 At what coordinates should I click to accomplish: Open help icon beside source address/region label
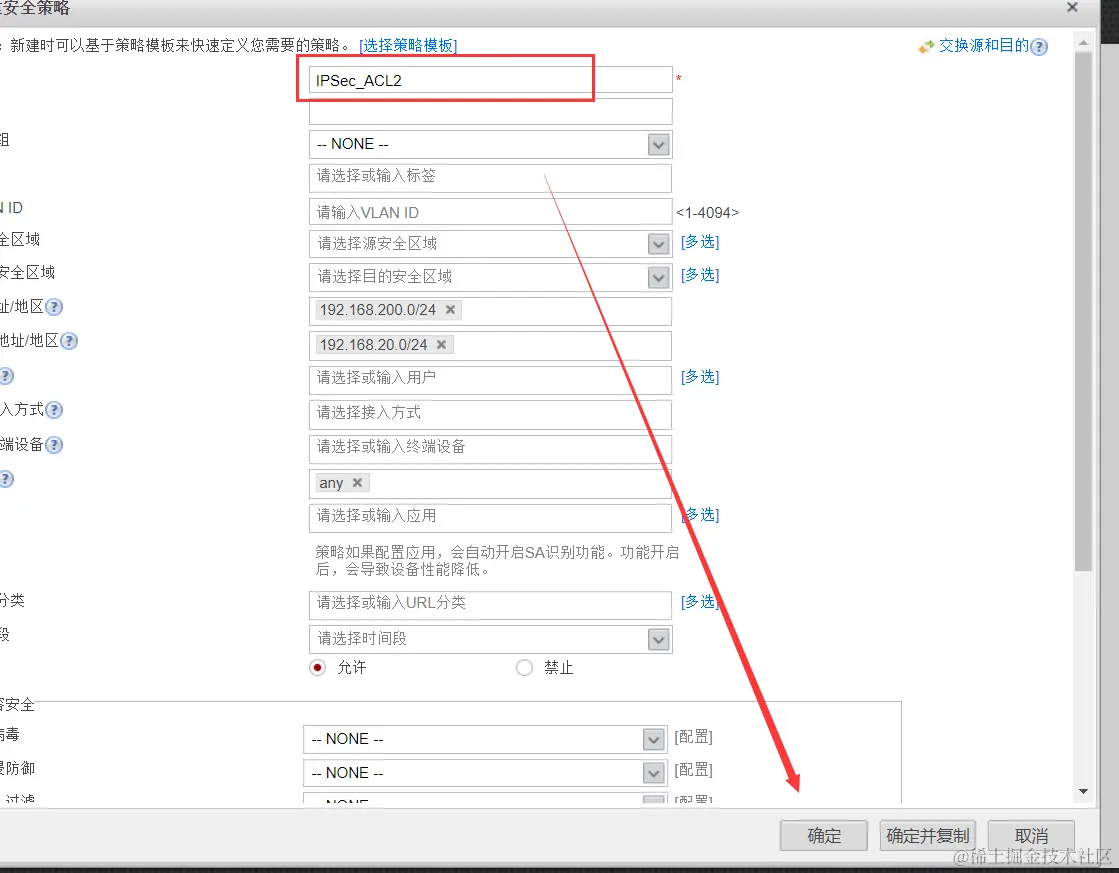click(x=54, y=308)
